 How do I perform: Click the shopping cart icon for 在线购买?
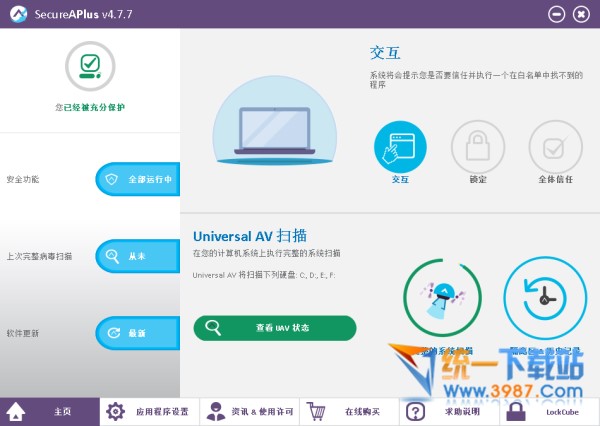point(317,411)
